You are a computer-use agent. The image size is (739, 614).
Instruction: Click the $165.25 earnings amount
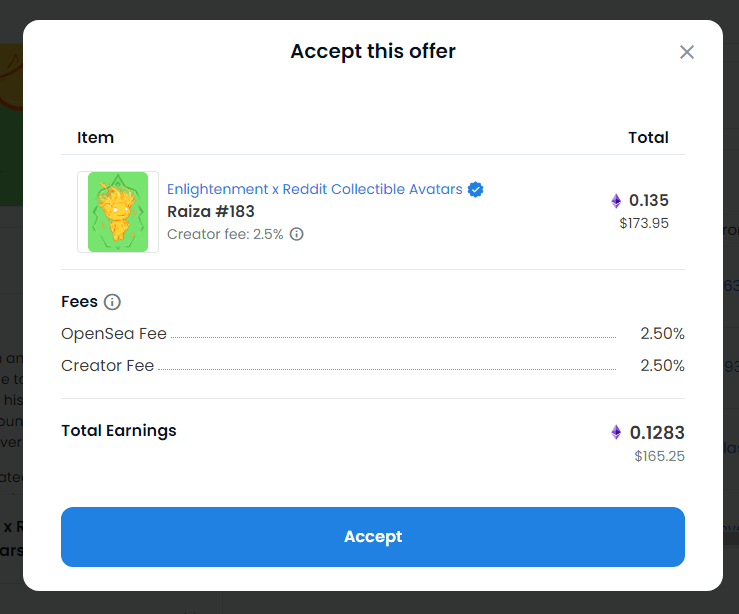tap(659, 456)
